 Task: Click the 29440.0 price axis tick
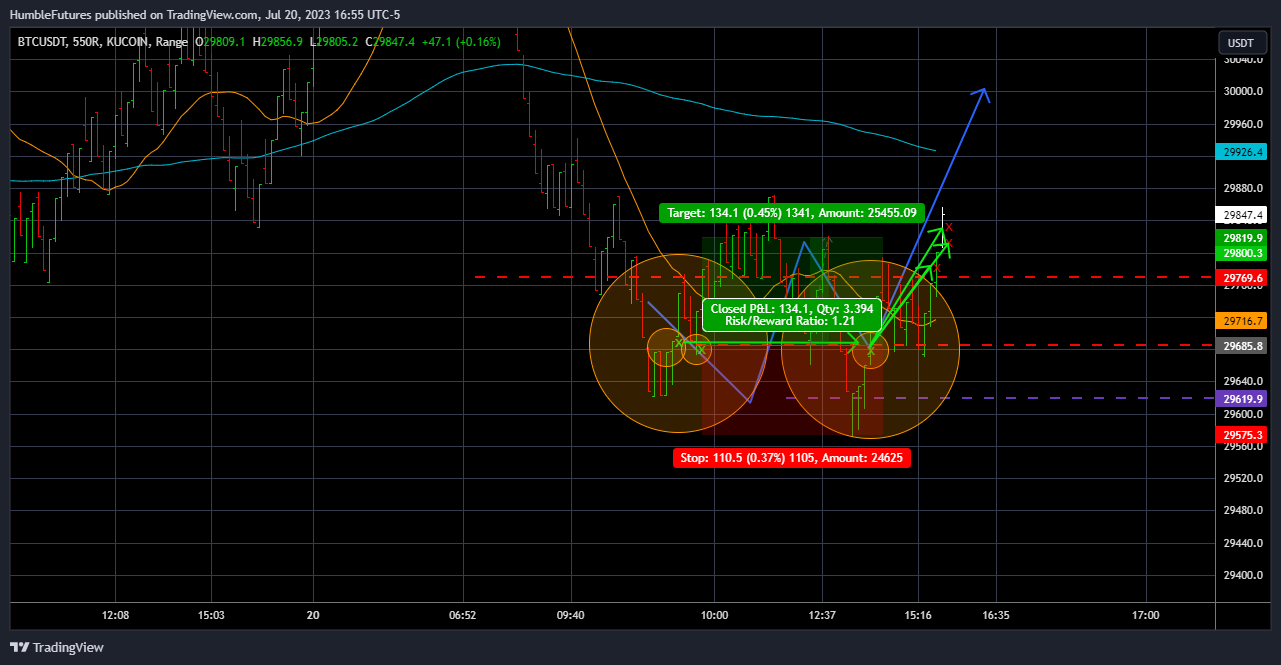[x=1243, y=543]
